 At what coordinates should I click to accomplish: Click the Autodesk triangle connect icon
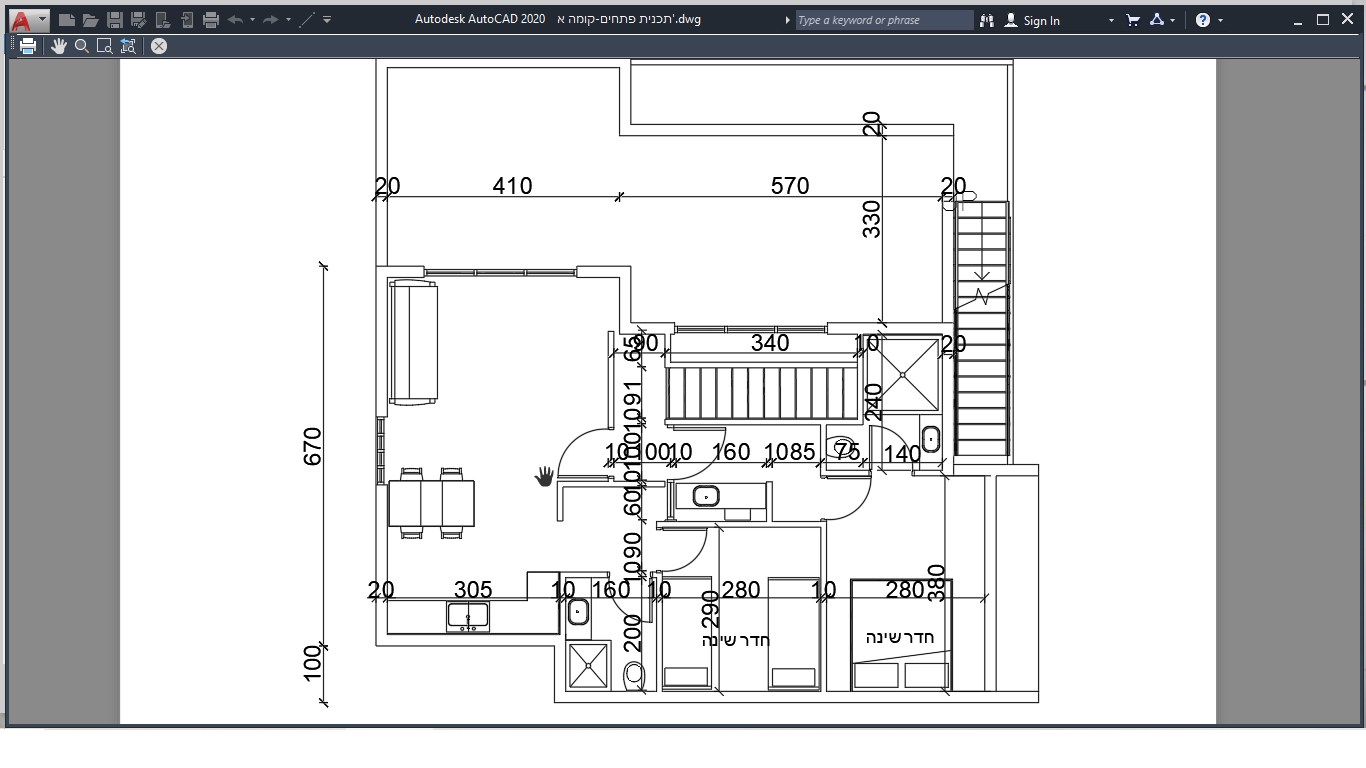[x=1157, y=20]
